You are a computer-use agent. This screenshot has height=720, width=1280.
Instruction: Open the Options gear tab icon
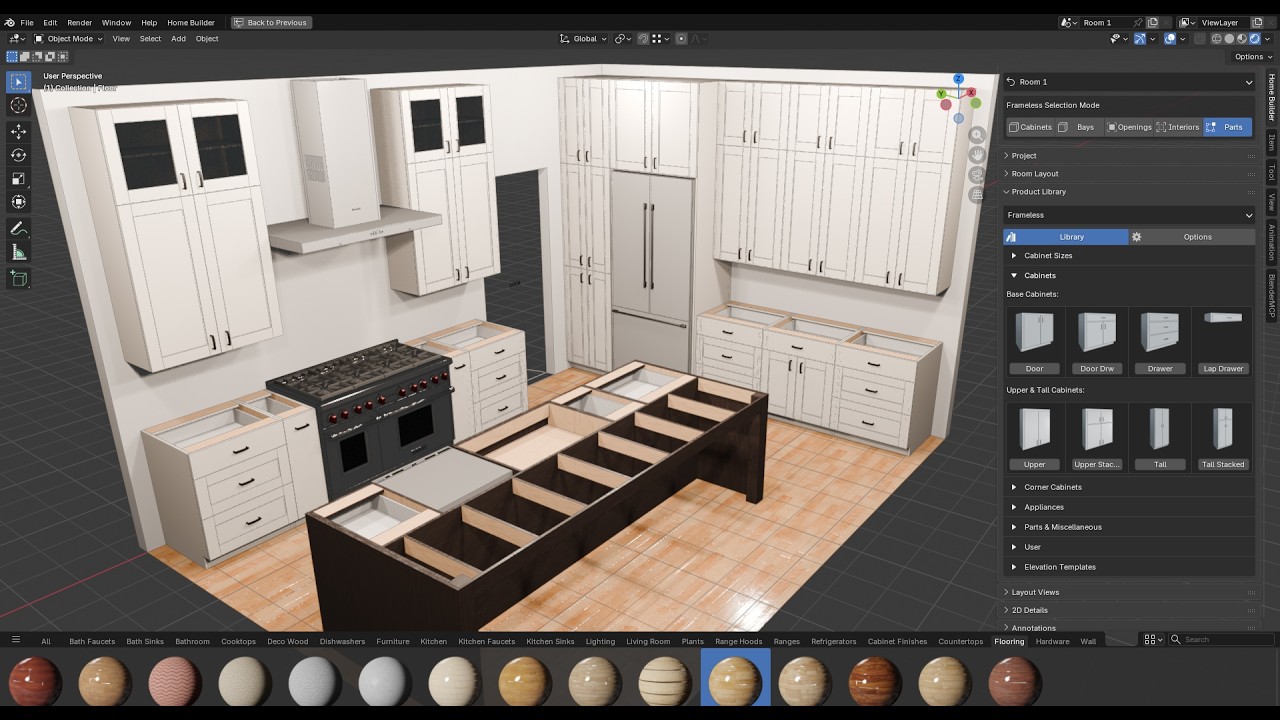click(x=1136, y=237)
